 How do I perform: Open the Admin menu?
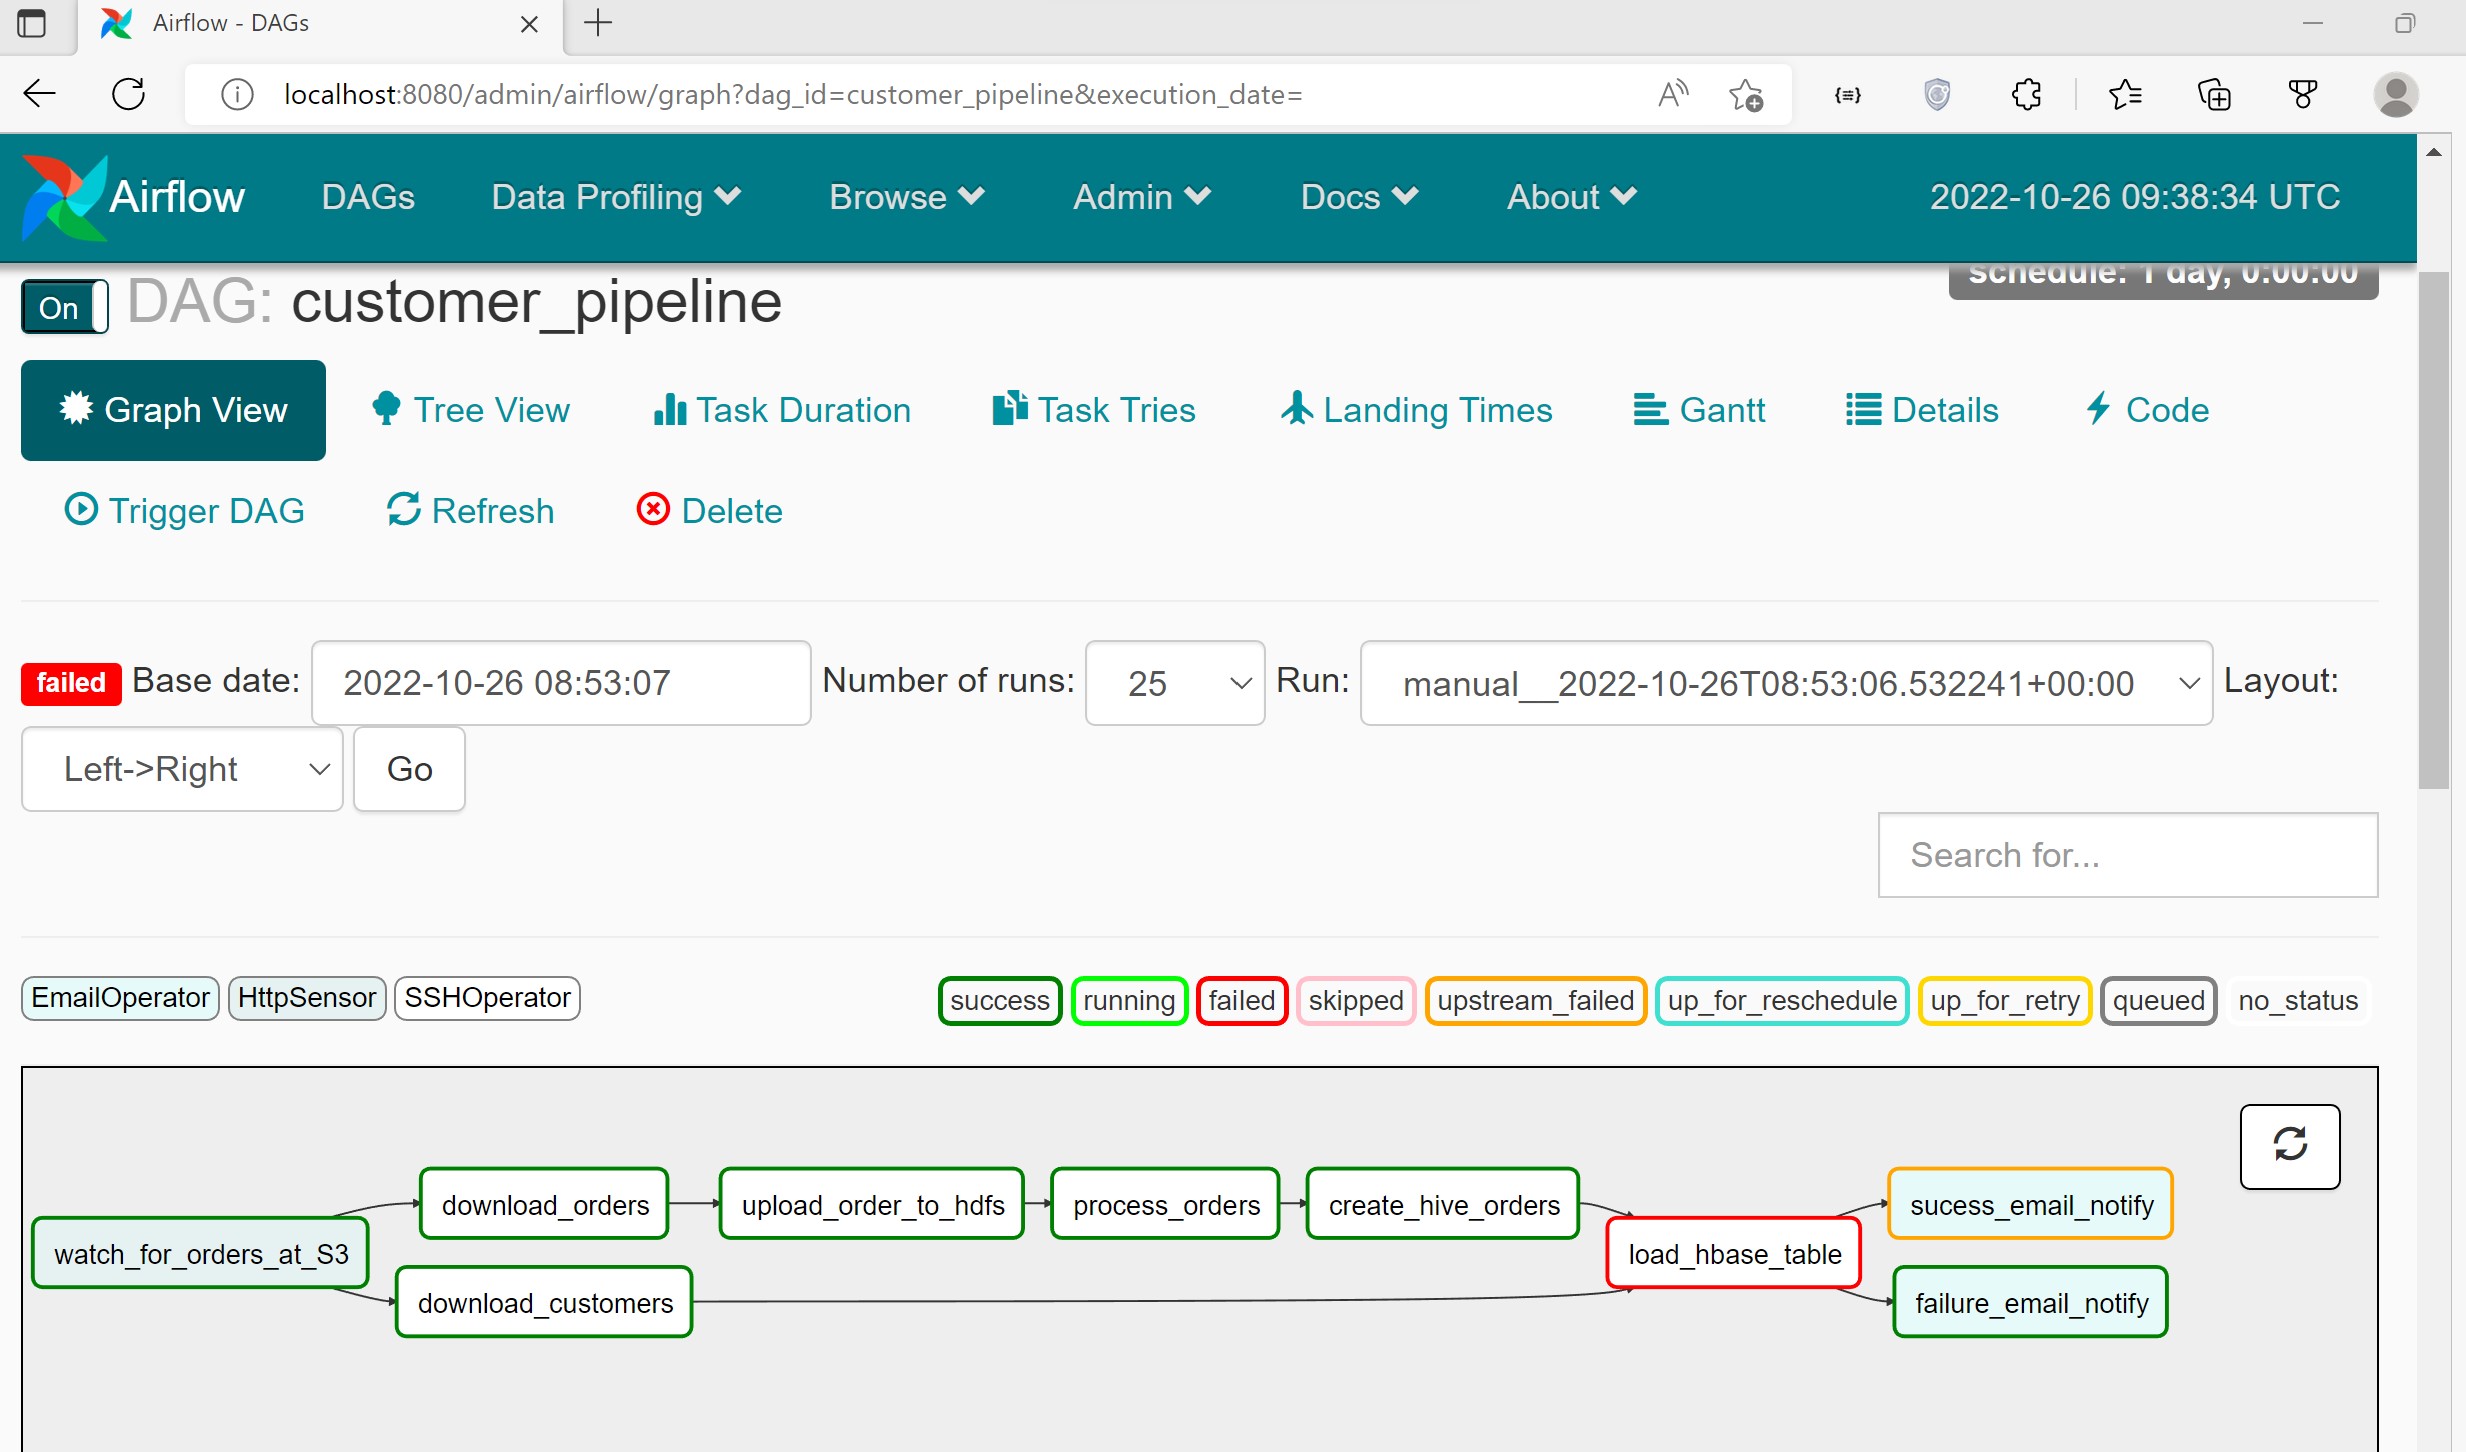pos(1140,197)
